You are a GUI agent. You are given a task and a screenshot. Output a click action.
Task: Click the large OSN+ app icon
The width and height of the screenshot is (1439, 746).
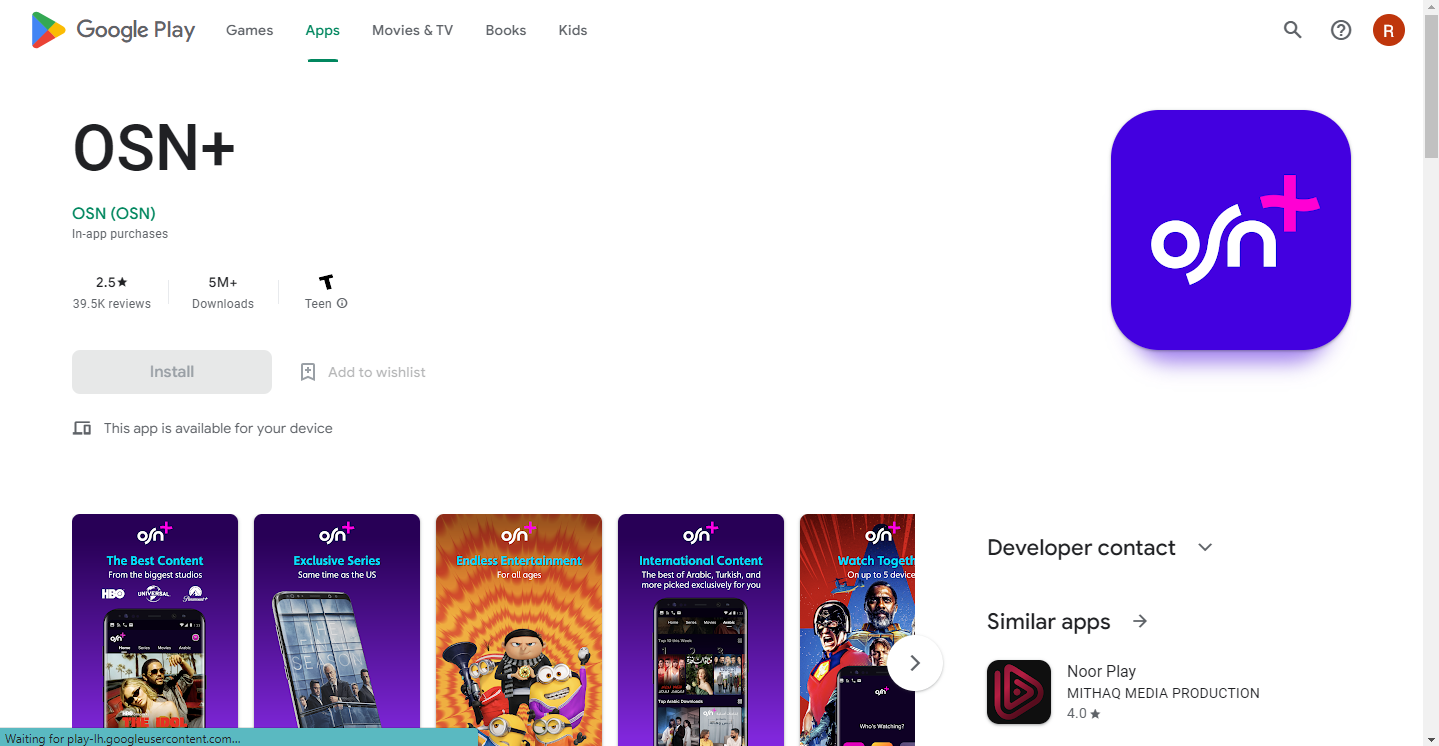tap(1231, 230)
